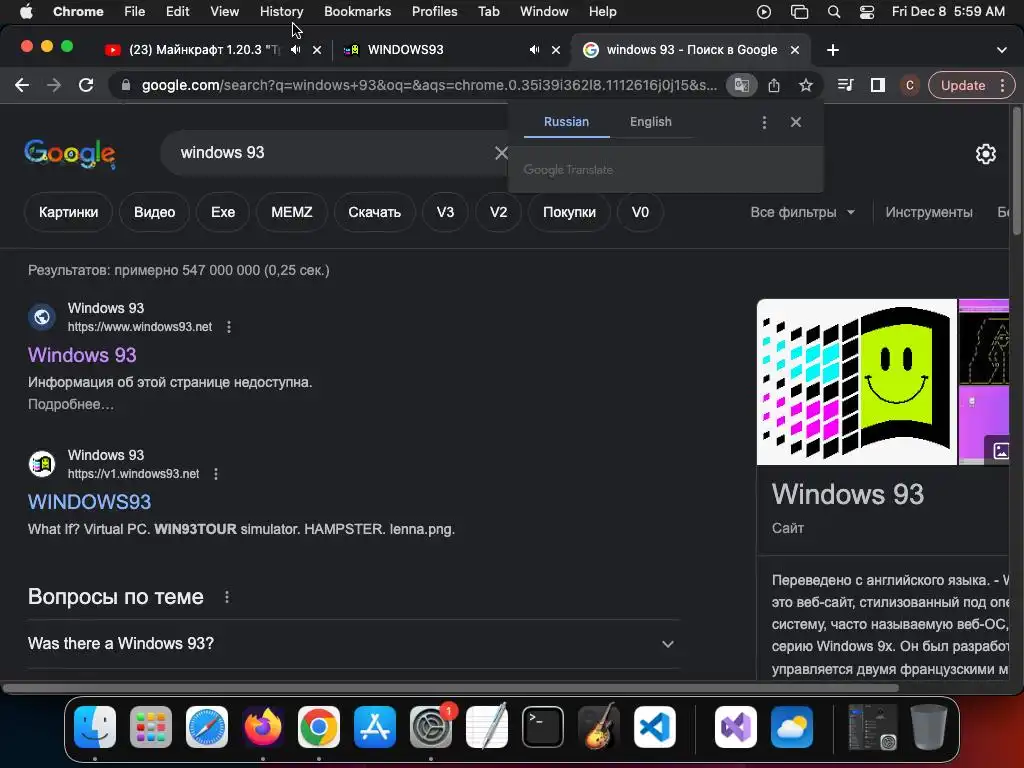Open the Profiles menu
This screenshot has height=768, width=1024.
click(x=434, y=11)
